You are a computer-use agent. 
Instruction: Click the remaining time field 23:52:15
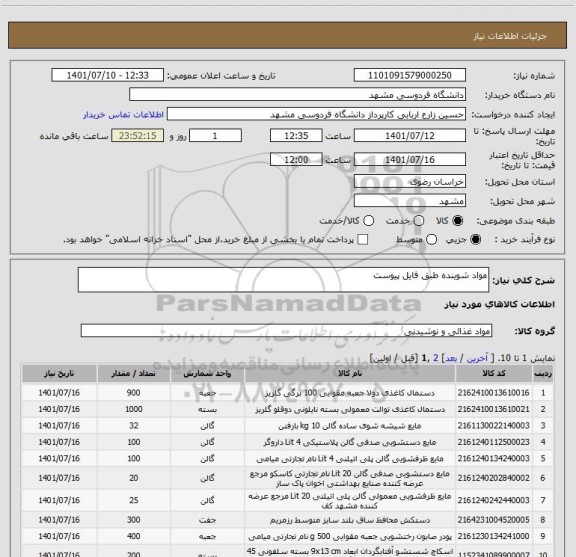tap(138, 136)
